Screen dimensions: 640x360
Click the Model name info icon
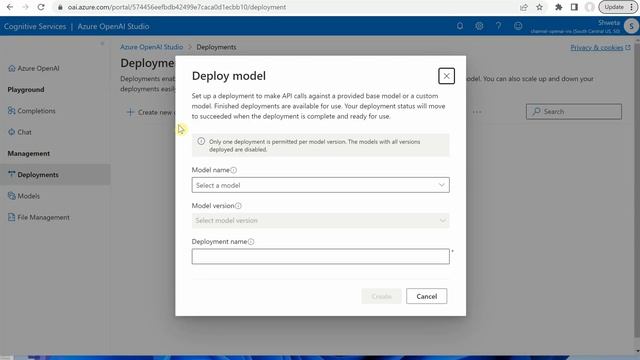pos(233,170)
